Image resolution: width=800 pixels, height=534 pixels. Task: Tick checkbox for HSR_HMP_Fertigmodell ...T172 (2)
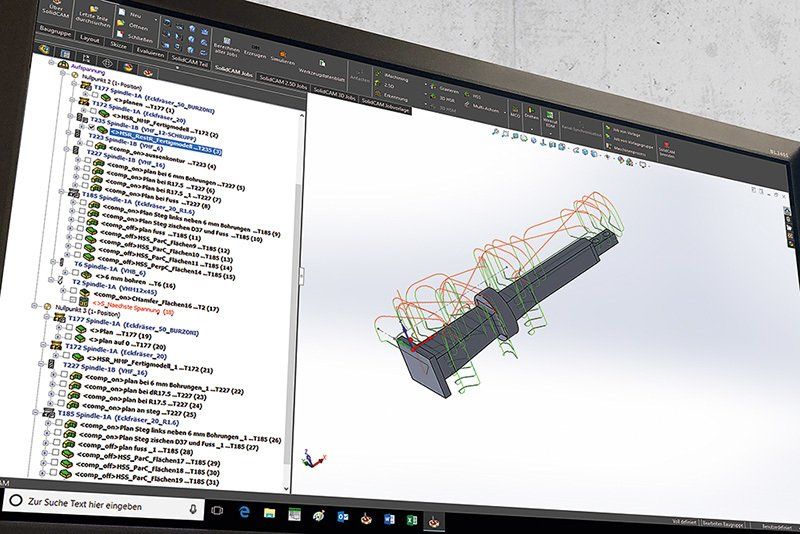(94, 112)
